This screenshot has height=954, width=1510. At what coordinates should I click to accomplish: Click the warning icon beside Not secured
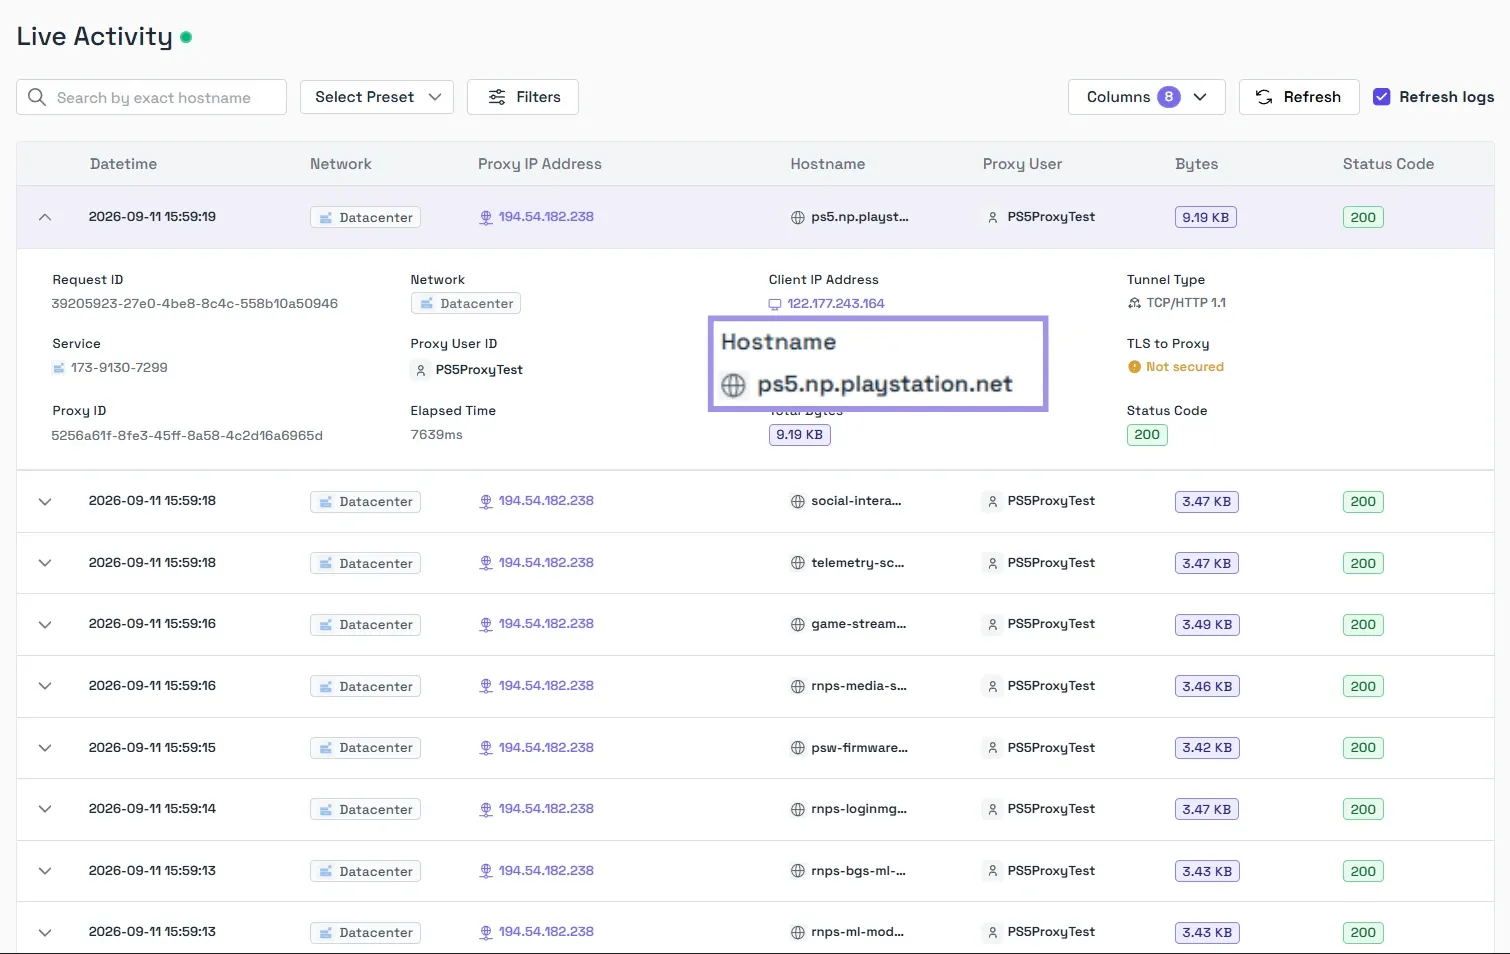1134,367
